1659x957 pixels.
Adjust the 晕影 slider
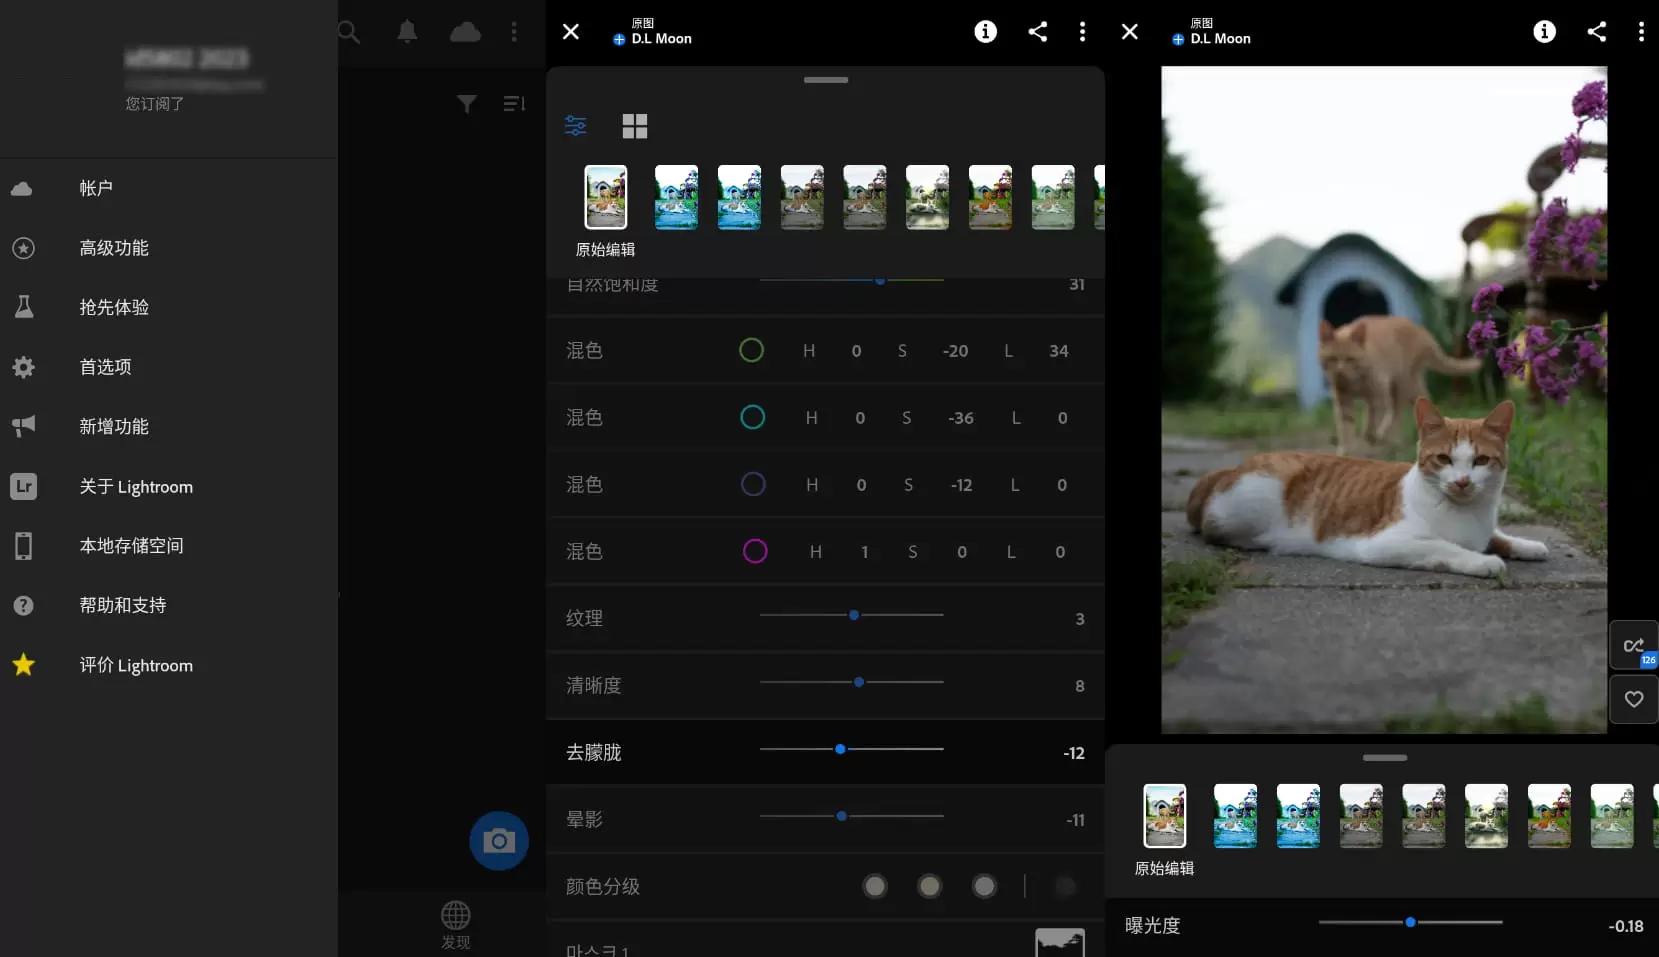pos(852,816)
